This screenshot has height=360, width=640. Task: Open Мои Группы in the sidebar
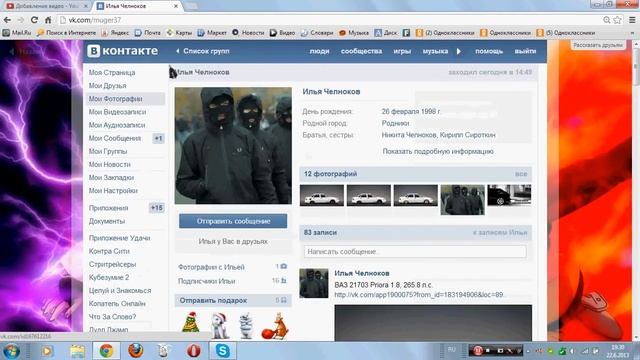108,151
